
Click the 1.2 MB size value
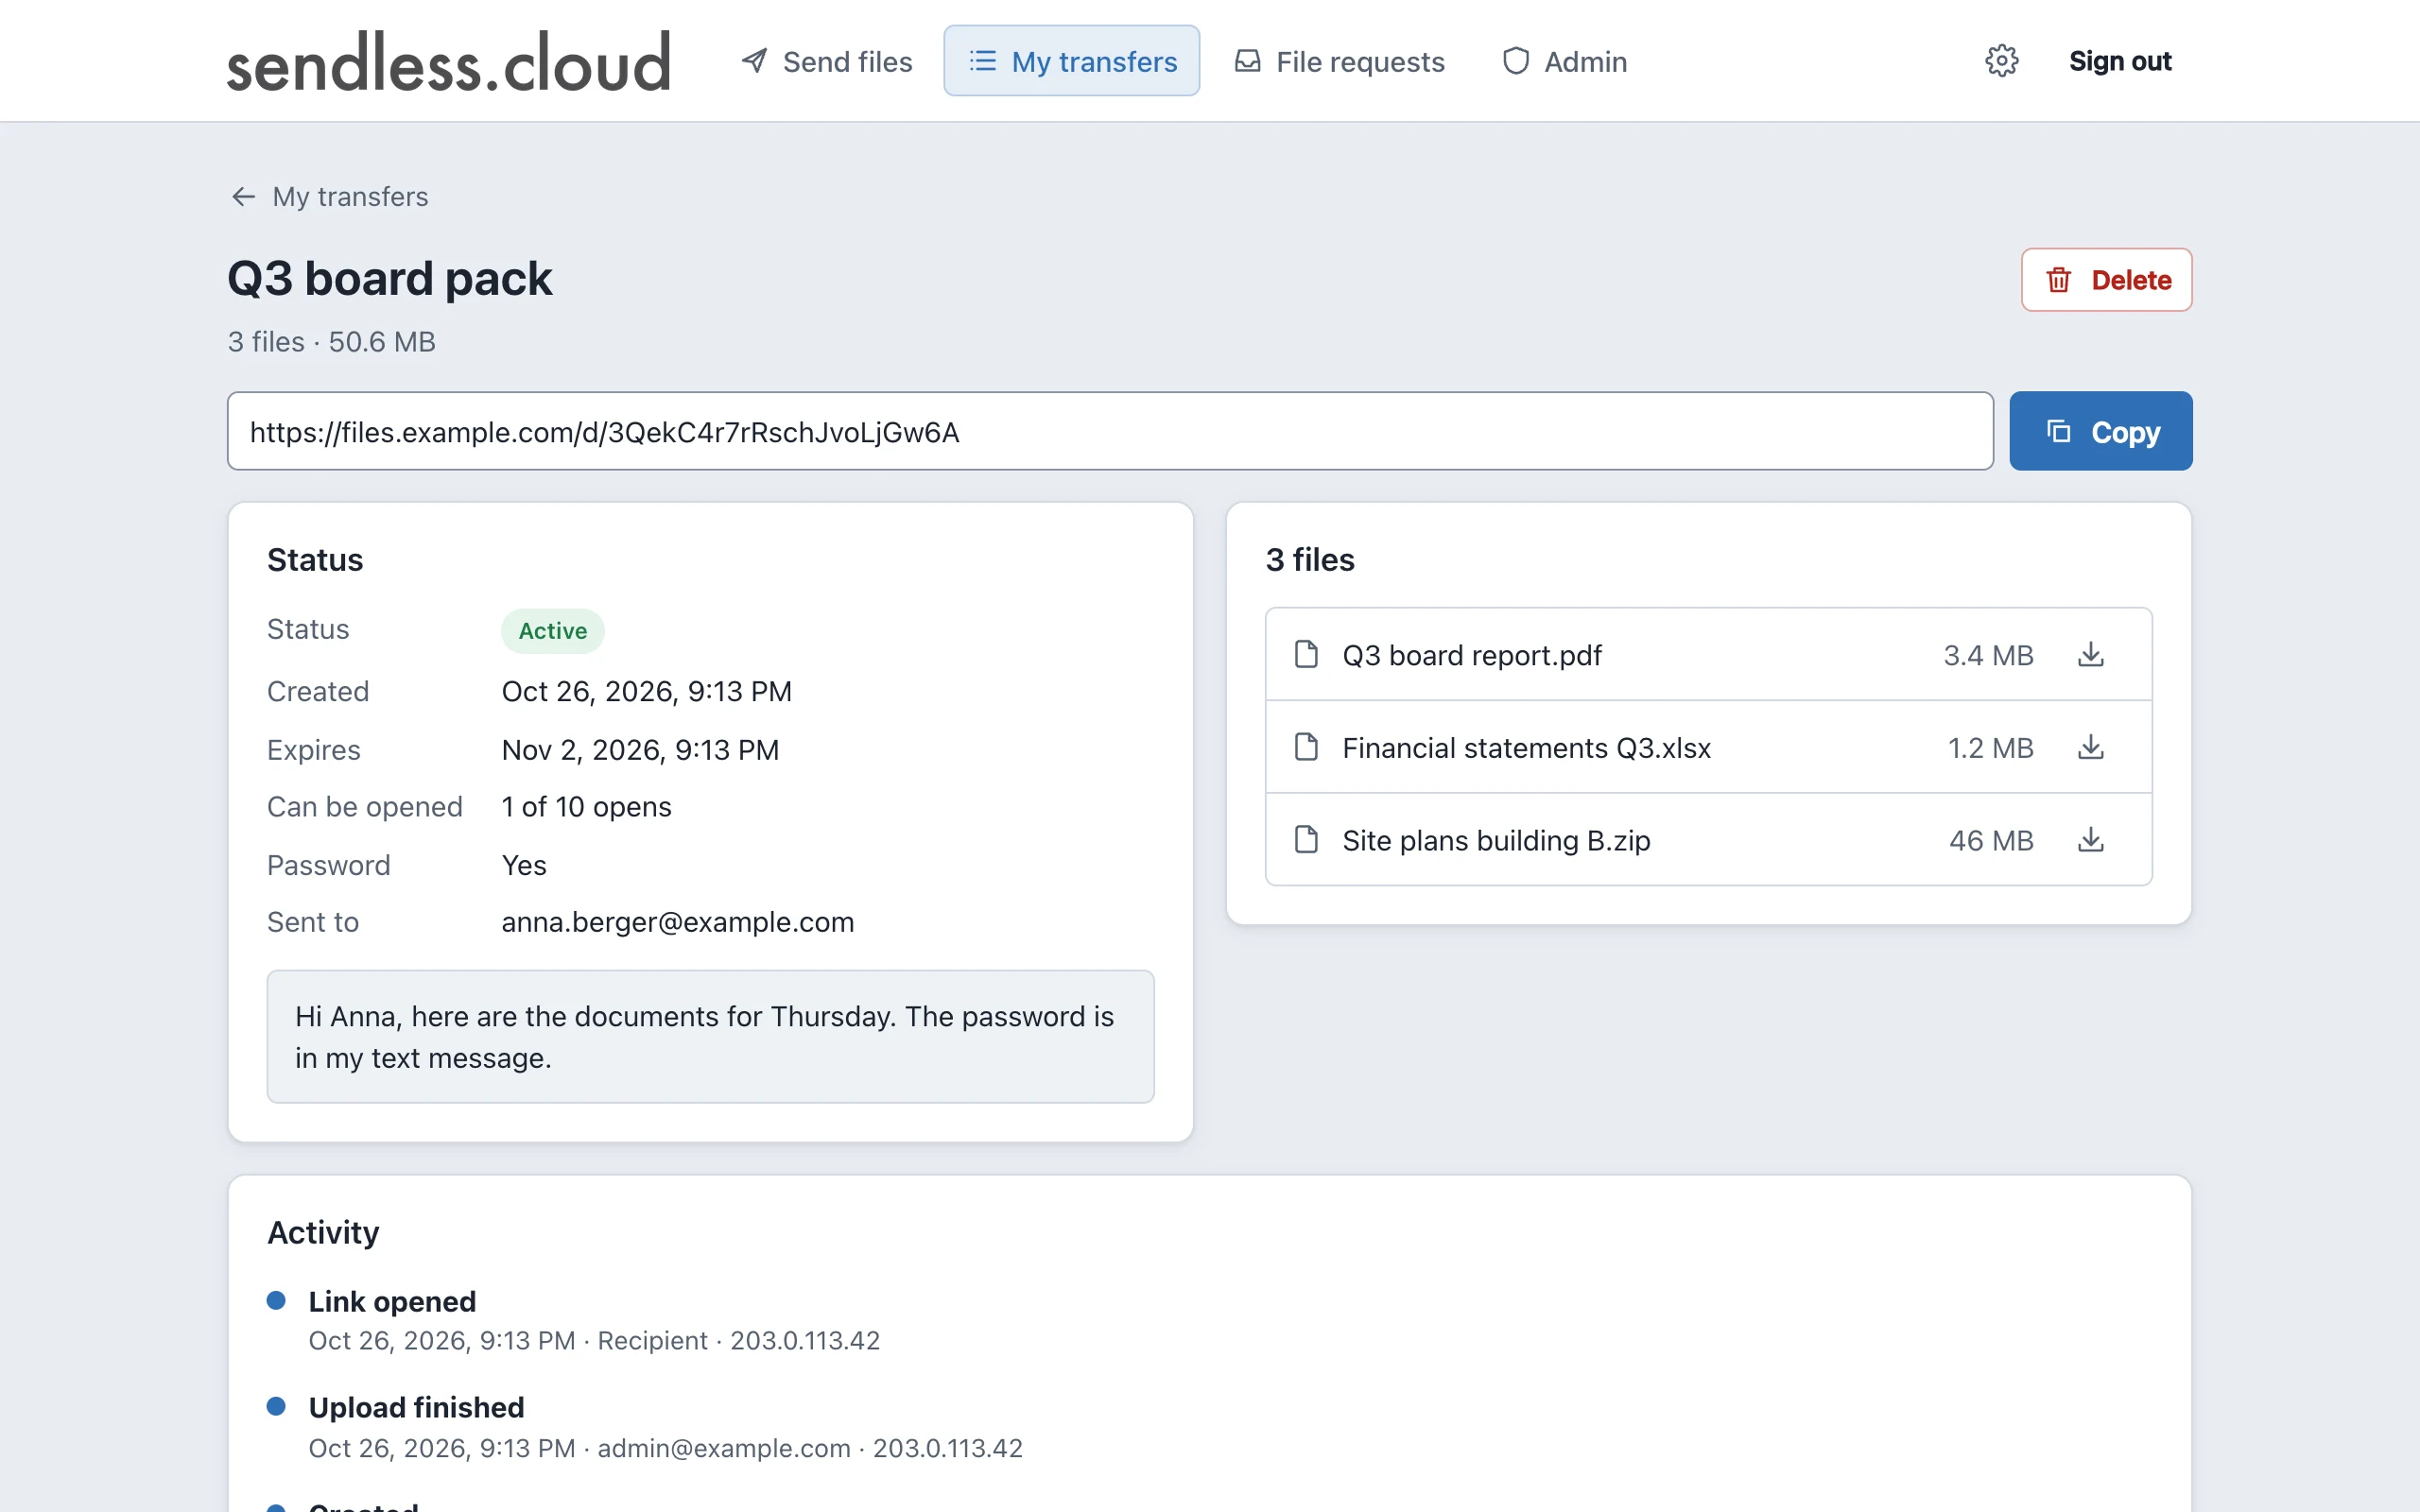click(x=1990, y=748)
